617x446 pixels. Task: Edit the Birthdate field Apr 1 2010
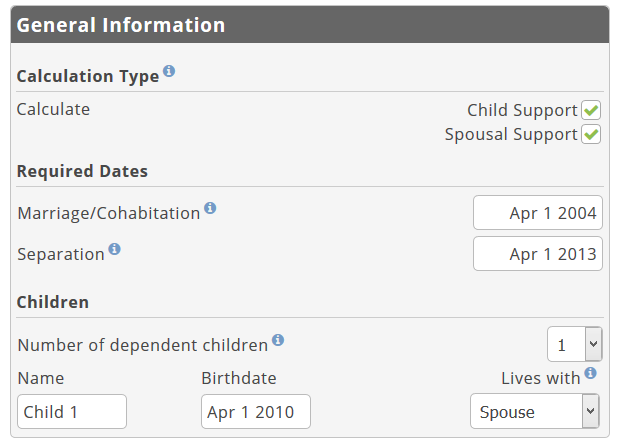pos(256,412)
